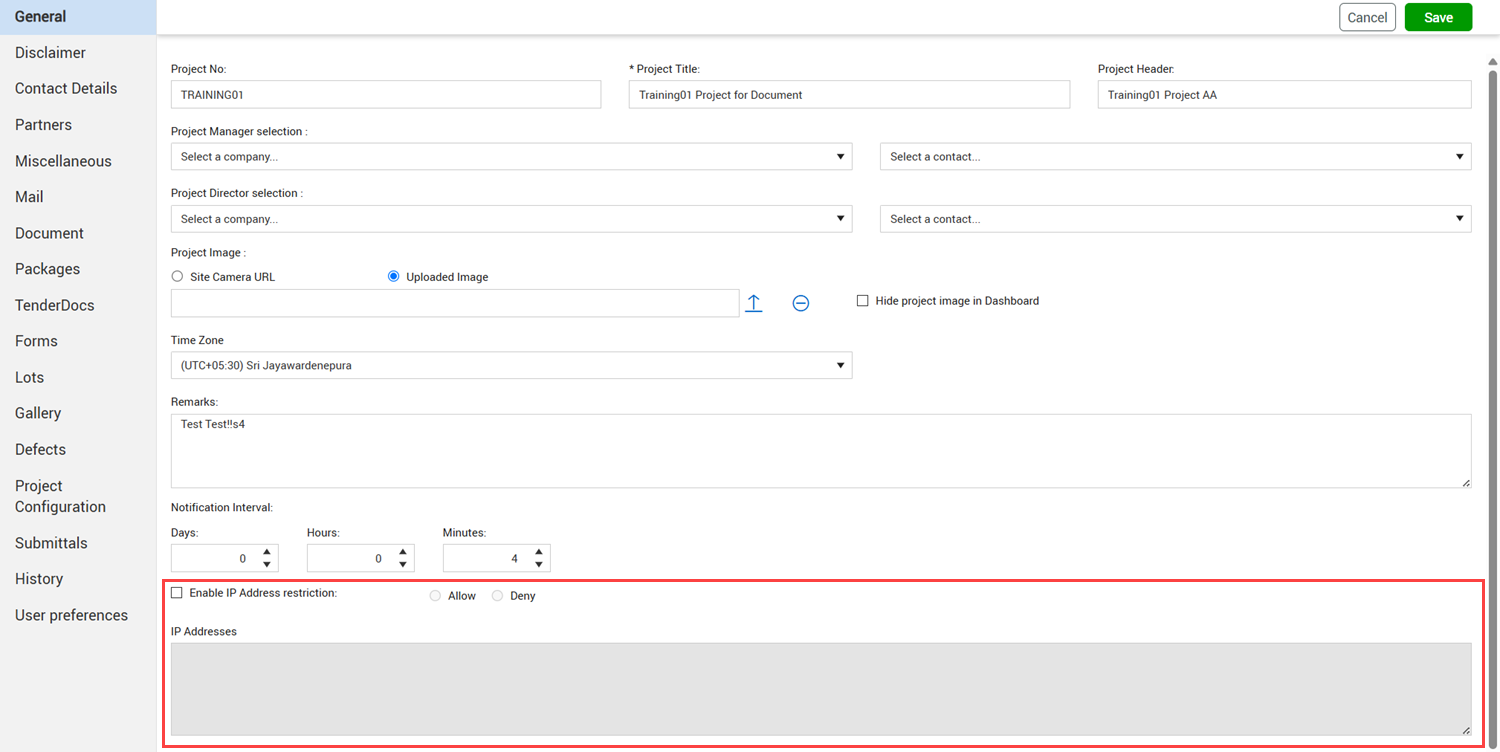This screenshot has height=752, width=1500.
Task: Enable IP Address restriction checkbox
Action: click(x=177, y=593)
